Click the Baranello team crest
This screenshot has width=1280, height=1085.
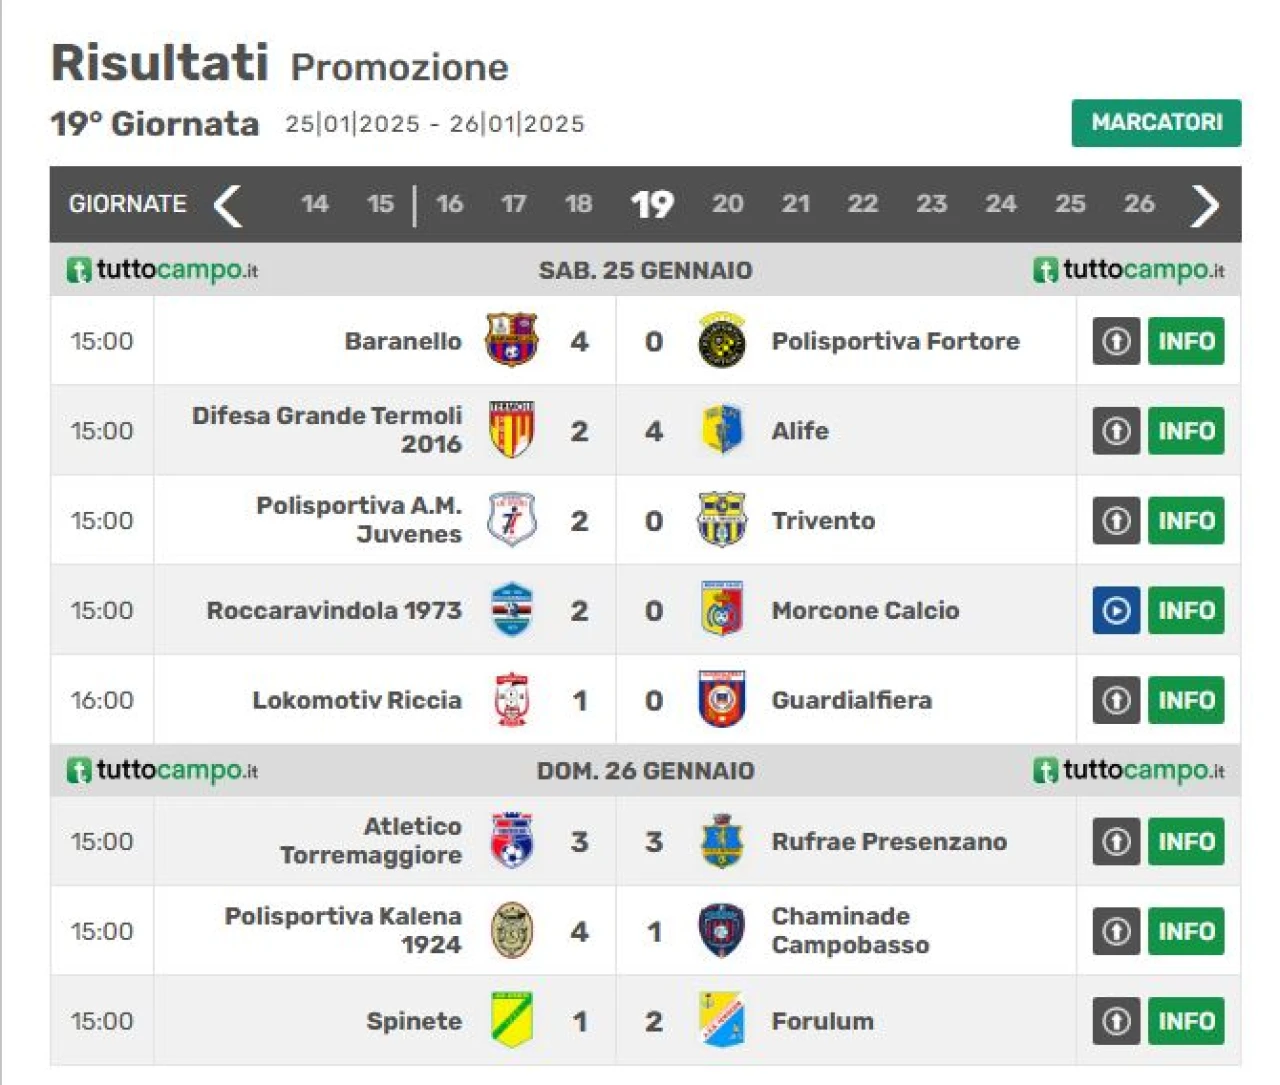(511, 340)
